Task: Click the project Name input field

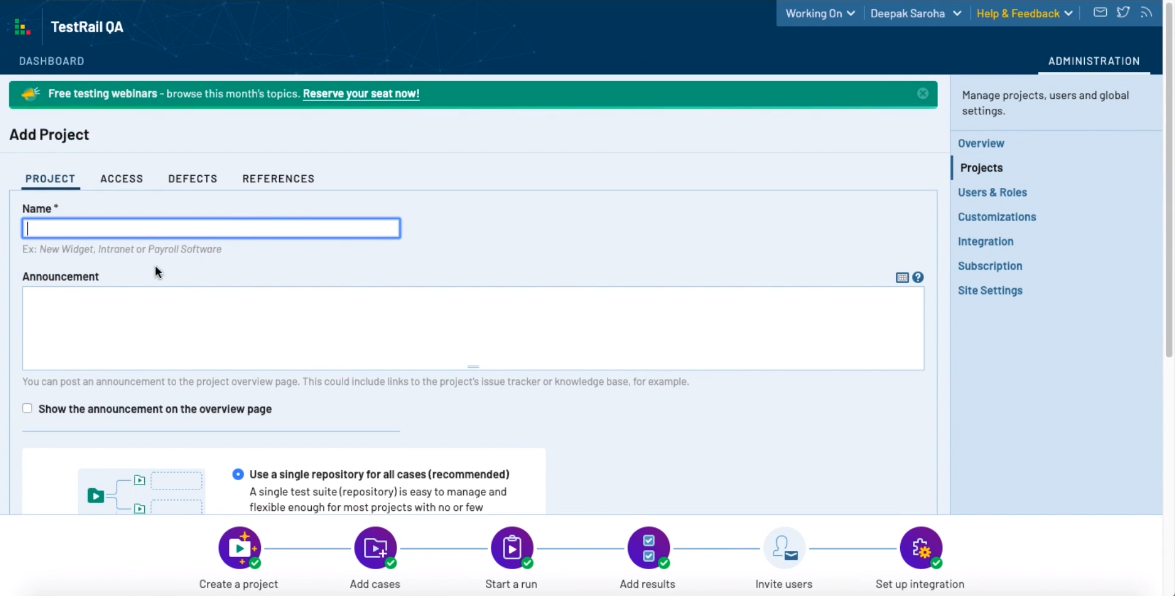Action: click(x=211, y=228)
